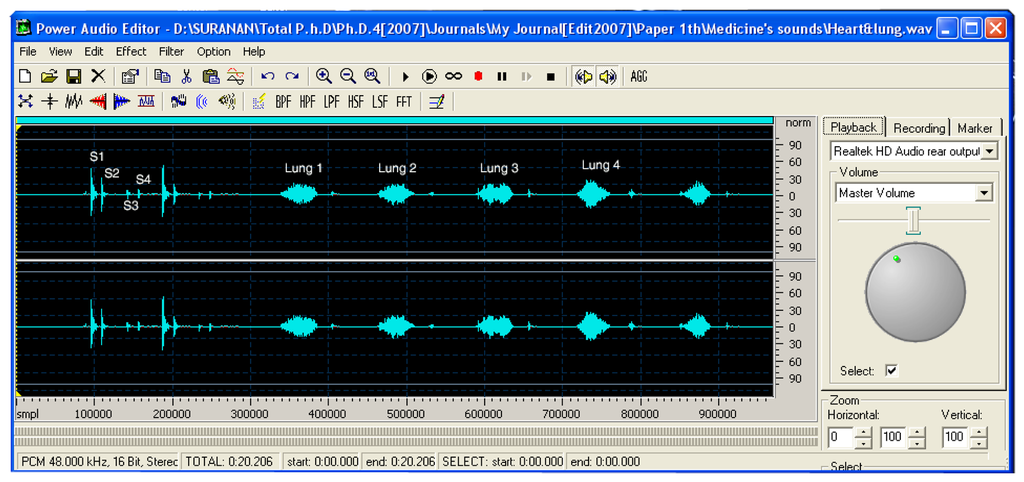Click the speaker reverb effect icon

(227, 101)
